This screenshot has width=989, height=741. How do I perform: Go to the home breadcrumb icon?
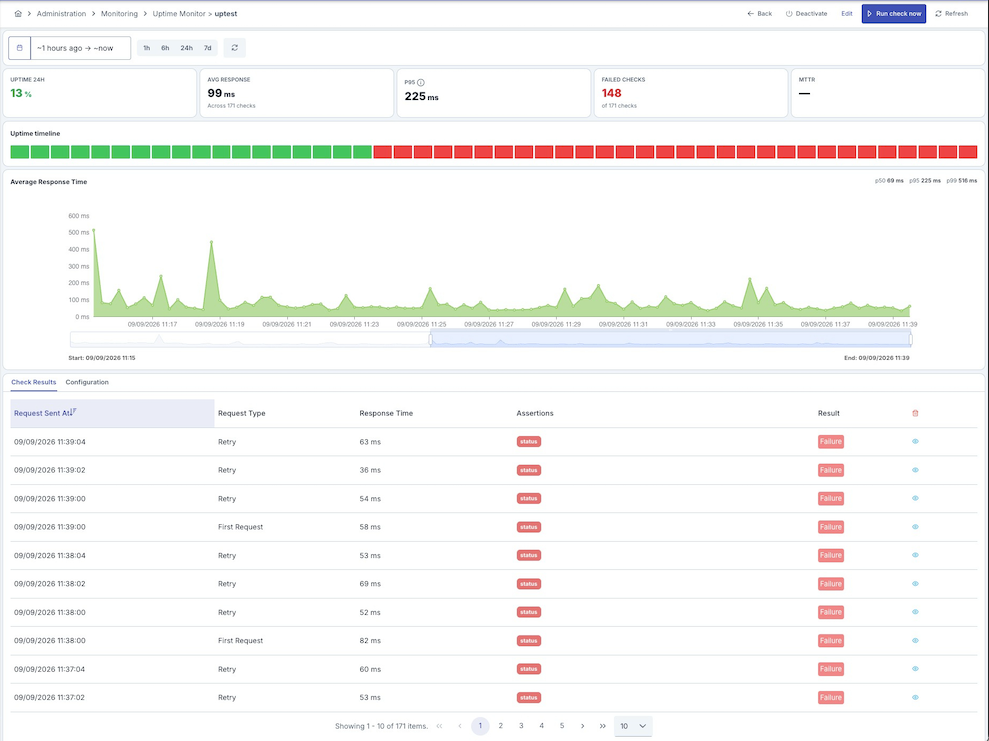[18, 13]
